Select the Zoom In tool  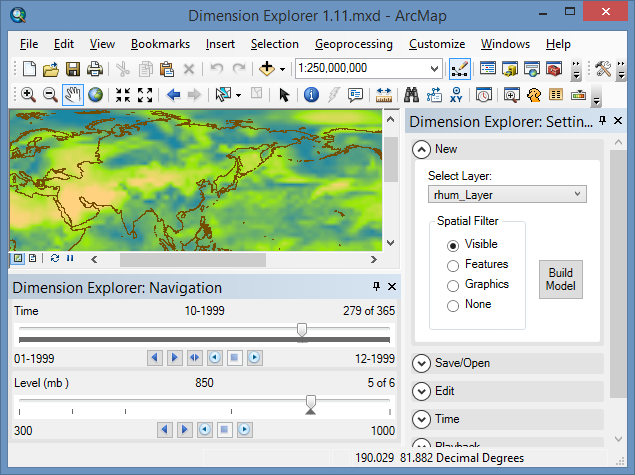click(28, 95)
